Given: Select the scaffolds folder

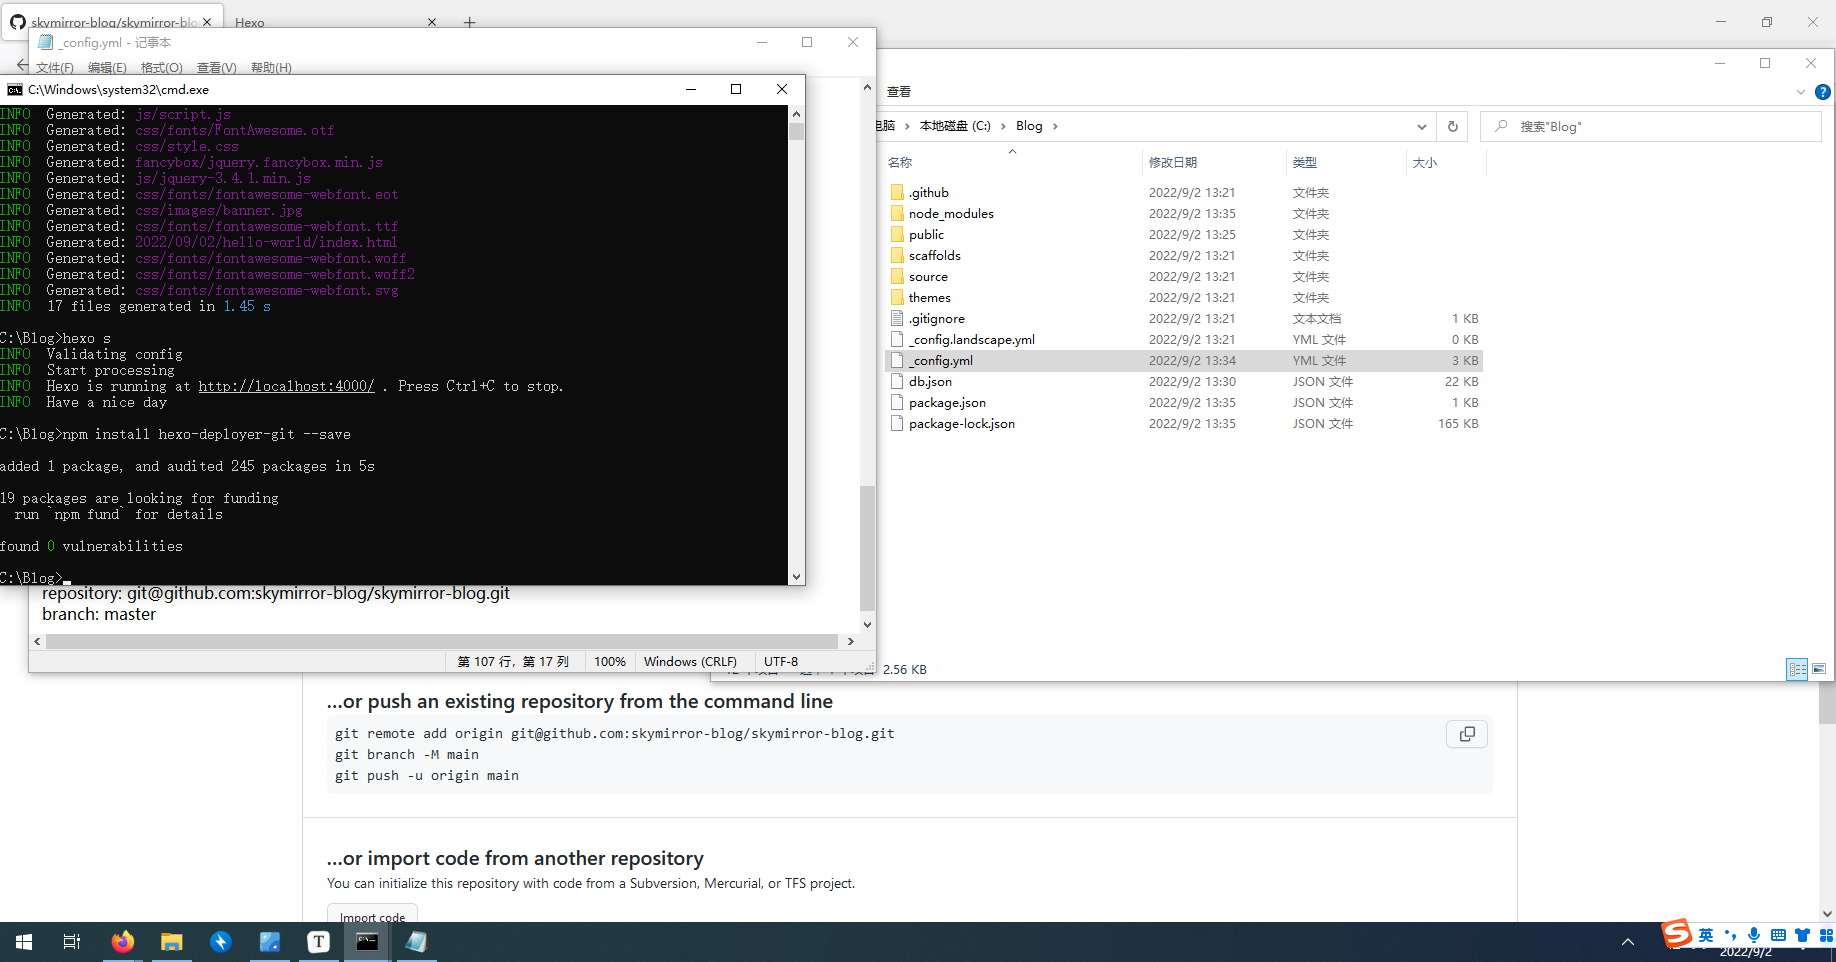Looking at the screenshot, I should click(x=1183, y=255).
